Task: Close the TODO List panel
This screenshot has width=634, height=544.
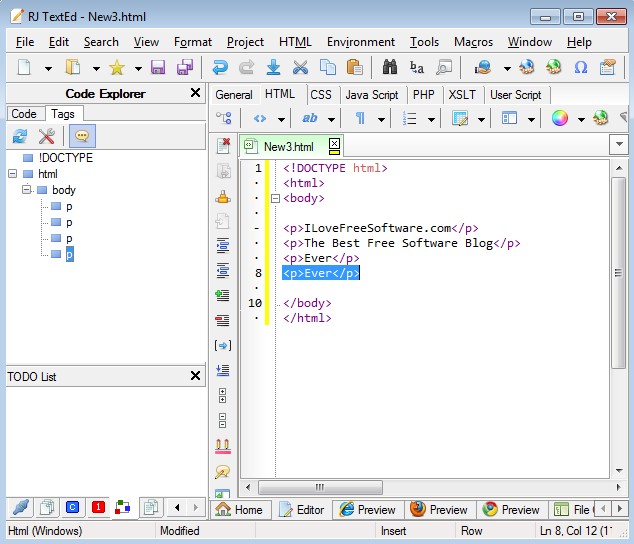Action: pos(195,376)
